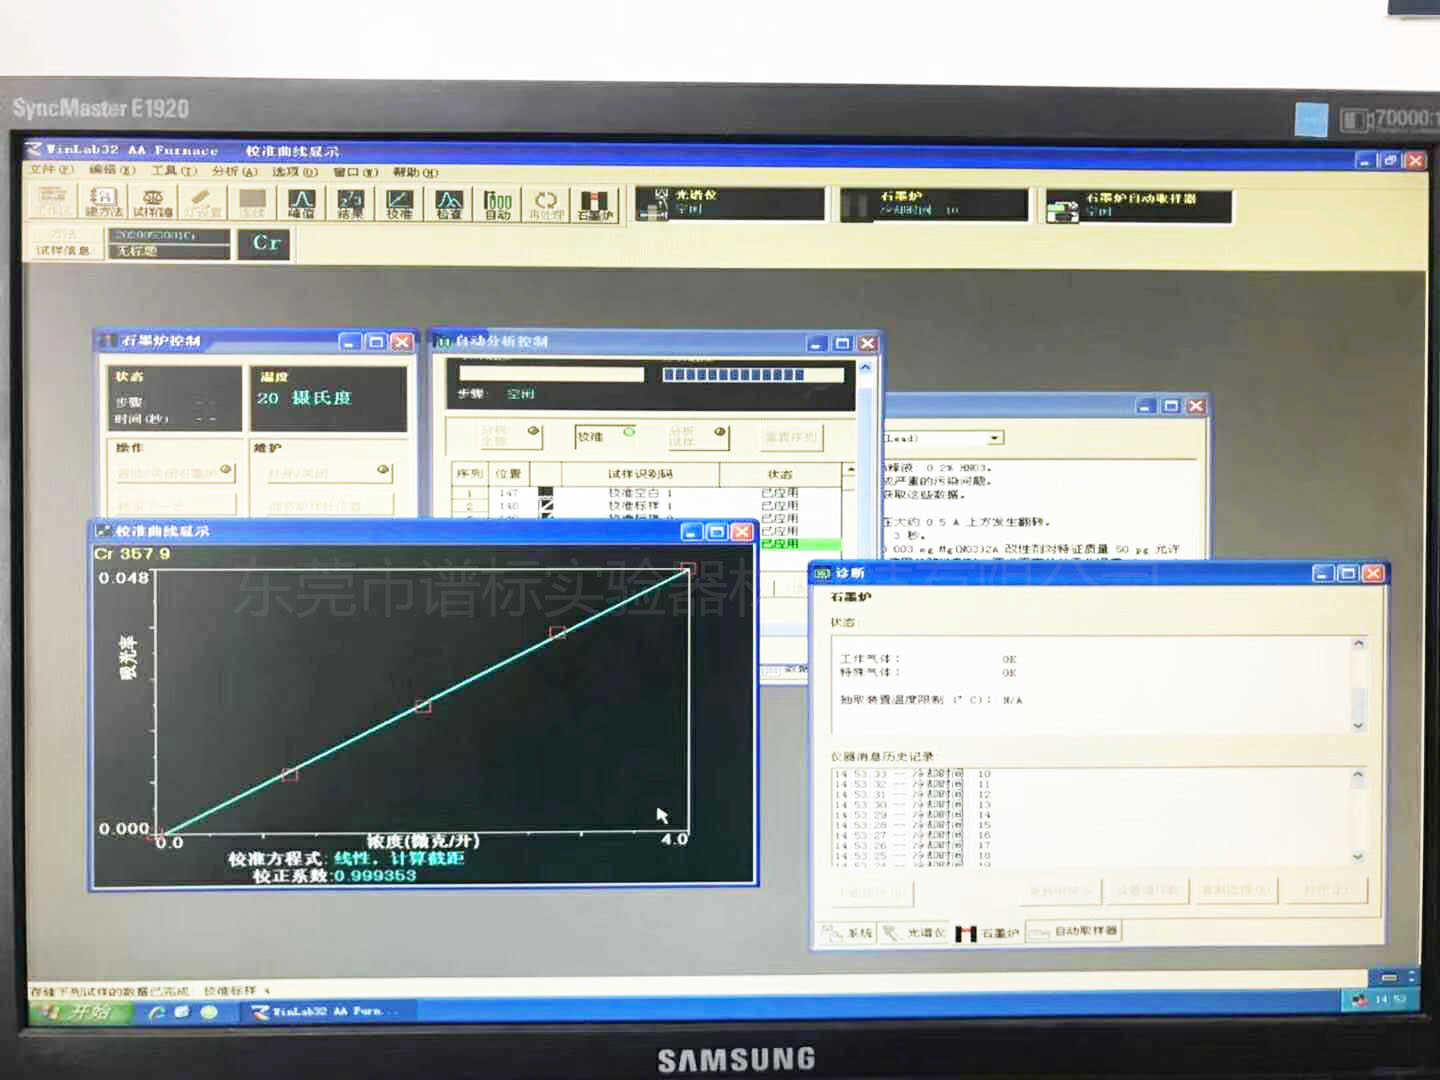Click the Cr element button
The width and height of the screenshot is (1440, 1080).
[265, 243]
